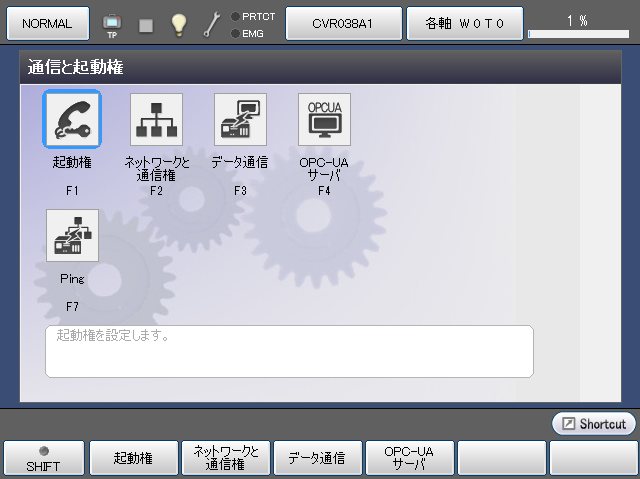Open the OPC-UA サーバ monitor icon
Screen dimensions: 640x479
click(324, 120)
